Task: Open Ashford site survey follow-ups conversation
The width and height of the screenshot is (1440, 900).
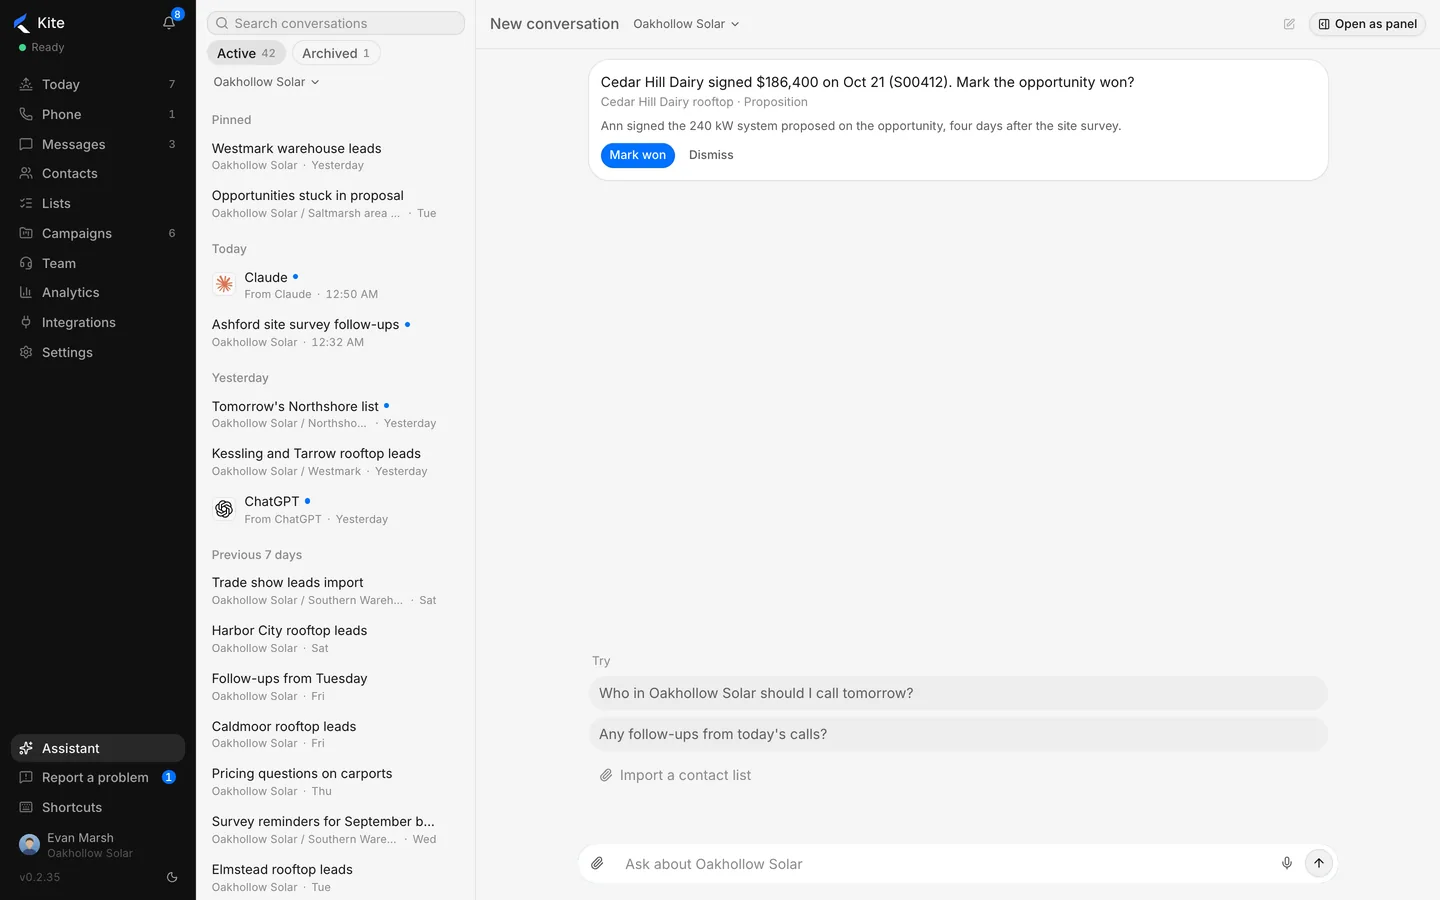Action: (335, 333)
